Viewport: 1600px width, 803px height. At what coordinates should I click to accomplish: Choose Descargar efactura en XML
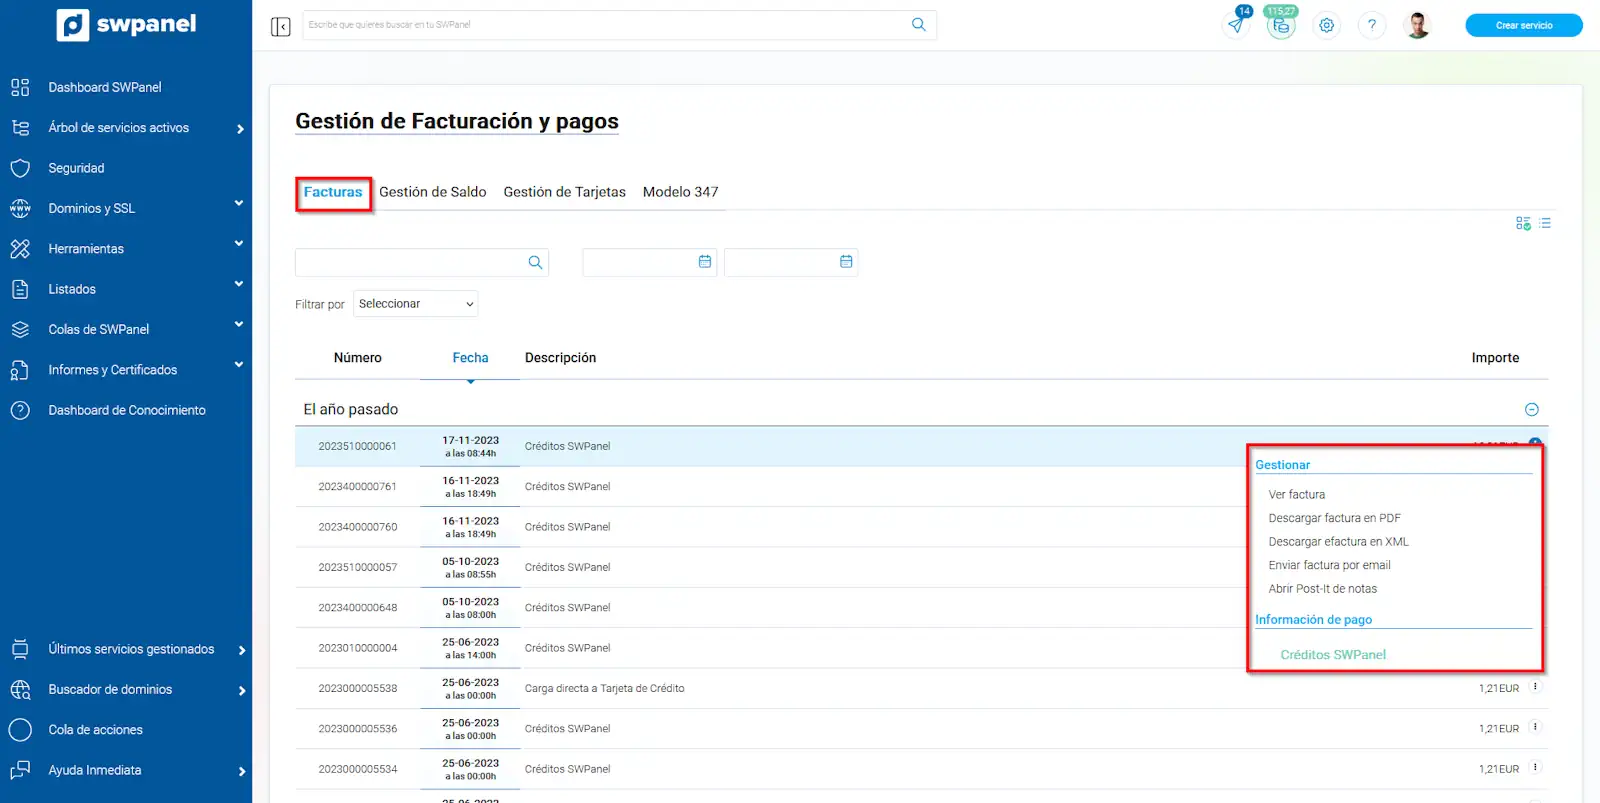(x=1339, y=541)
